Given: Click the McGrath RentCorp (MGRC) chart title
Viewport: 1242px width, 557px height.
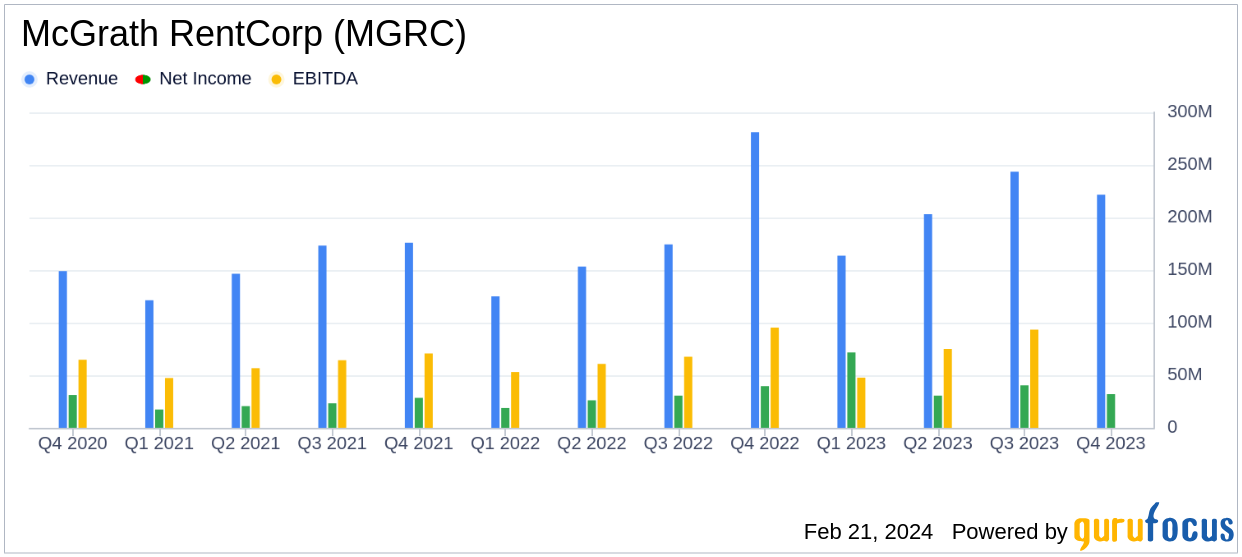Looking at the screenshot, I should (244, 35).
